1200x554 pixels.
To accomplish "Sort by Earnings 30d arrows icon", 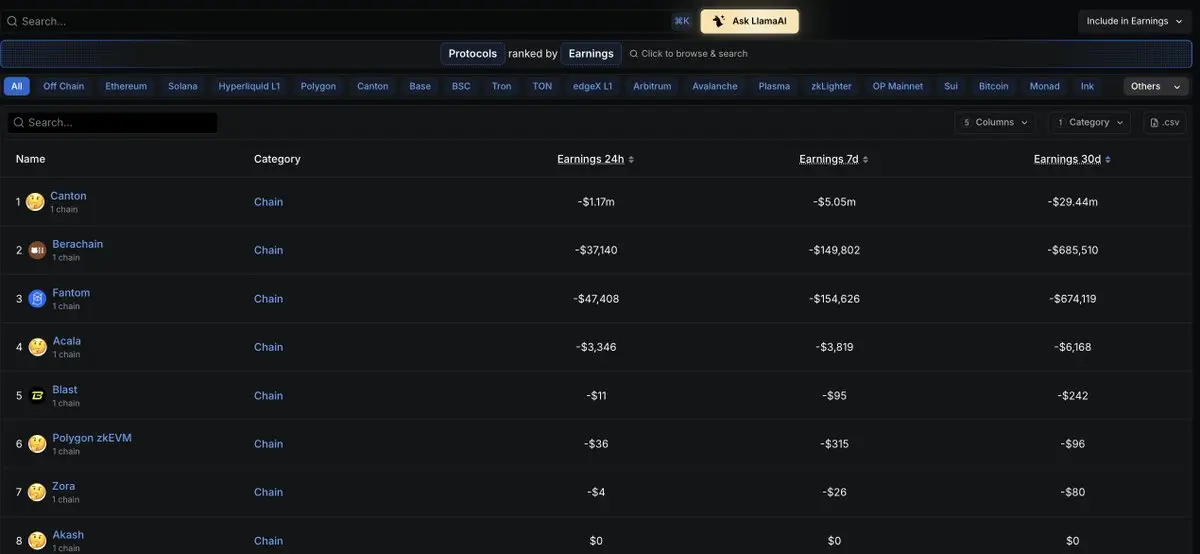I will 1108,159.
